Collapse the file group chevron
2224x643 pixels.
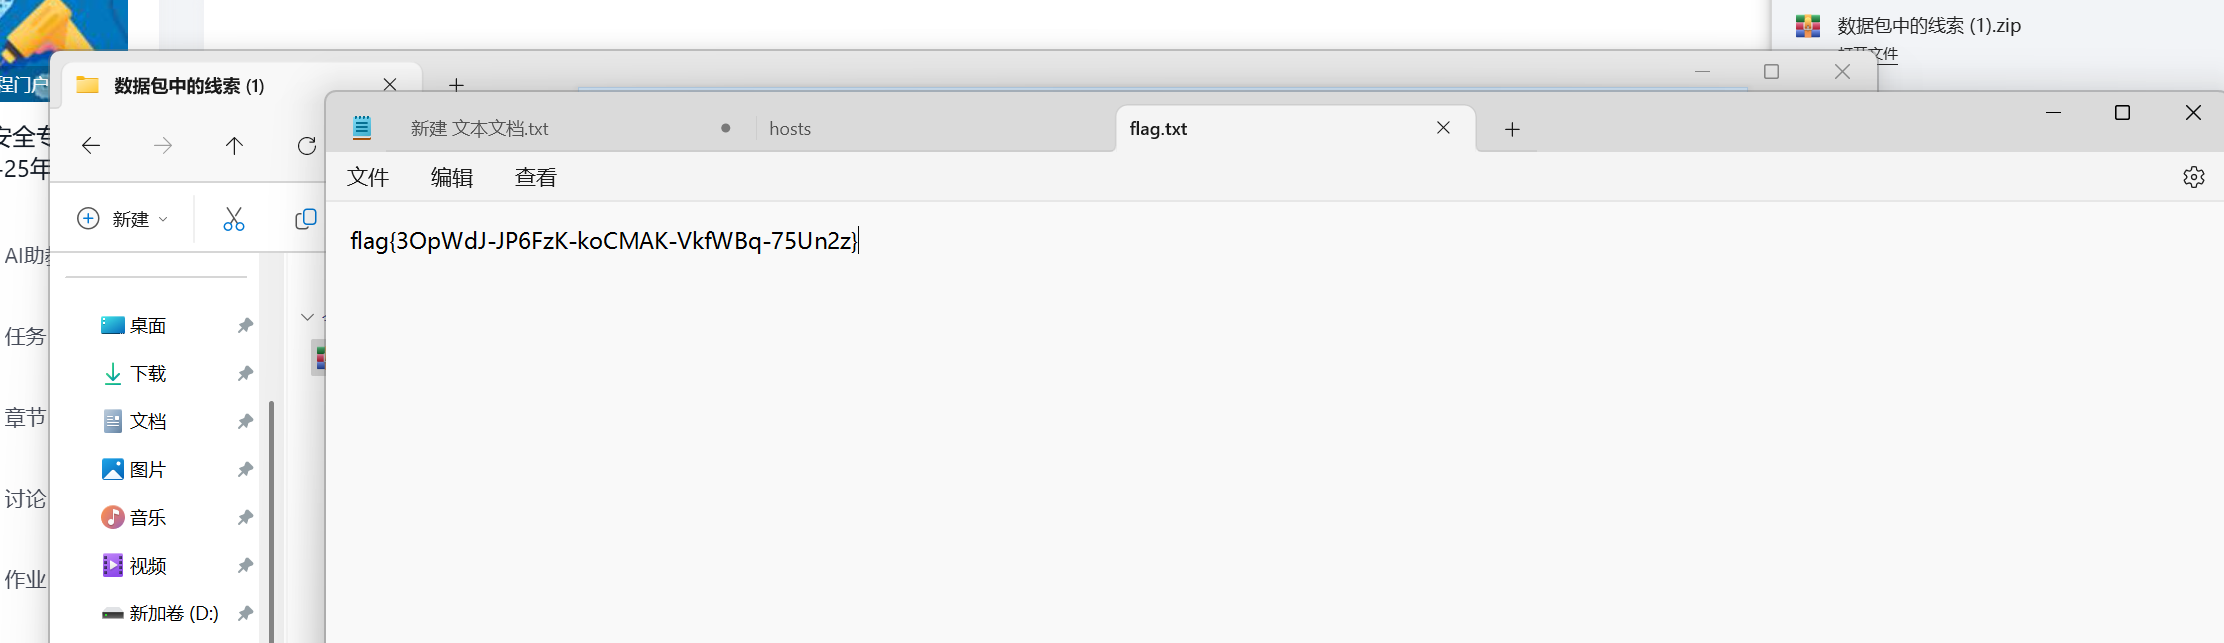(x=307, y=317)
